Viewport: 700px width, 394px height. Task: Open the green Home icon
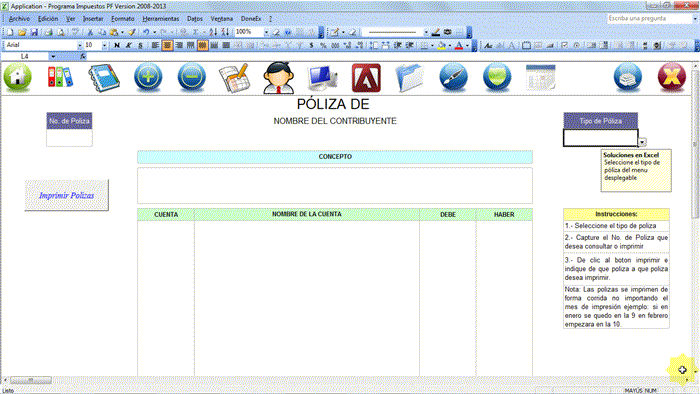[x=18, y=77]
